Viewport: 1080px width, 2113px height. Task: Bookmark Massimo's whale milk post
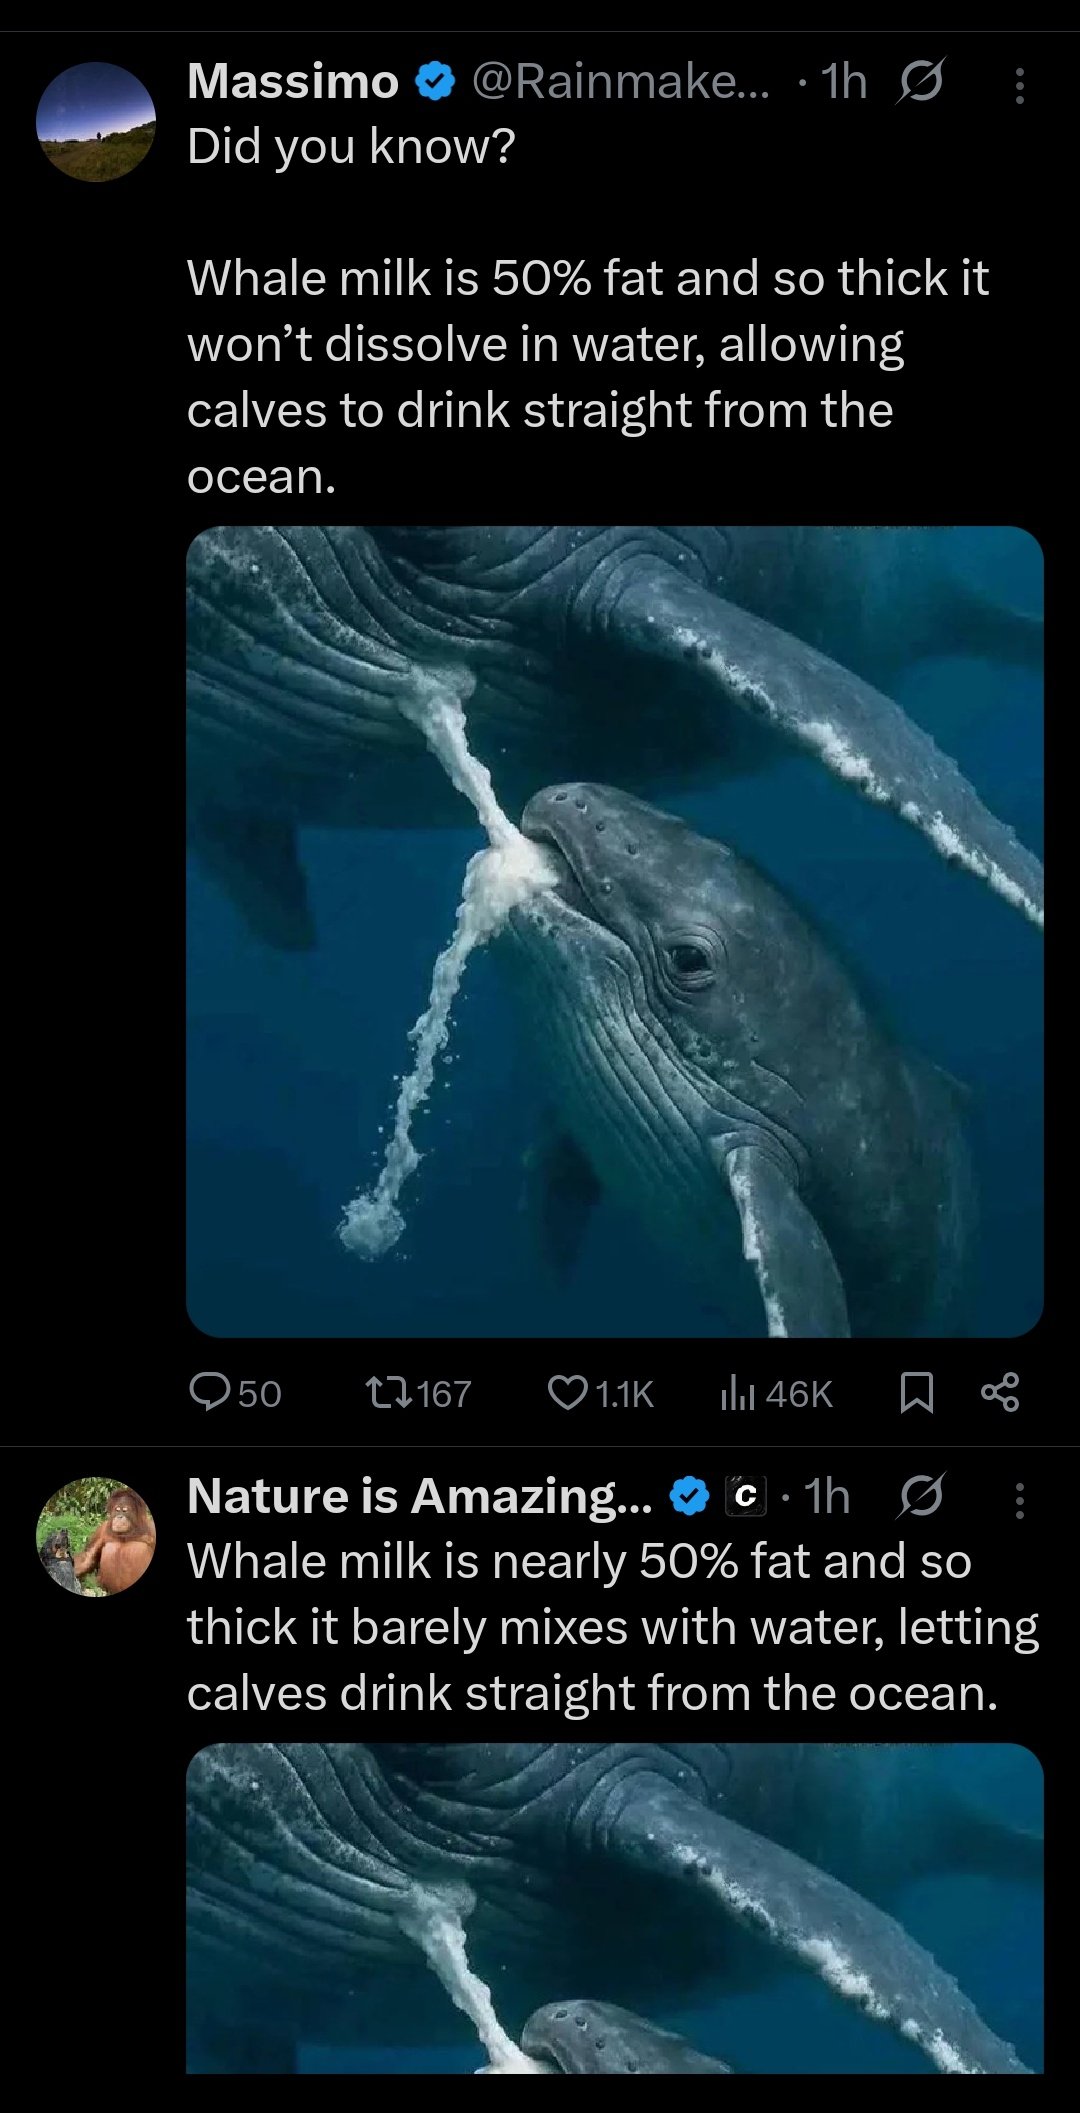coord(916,1392)
